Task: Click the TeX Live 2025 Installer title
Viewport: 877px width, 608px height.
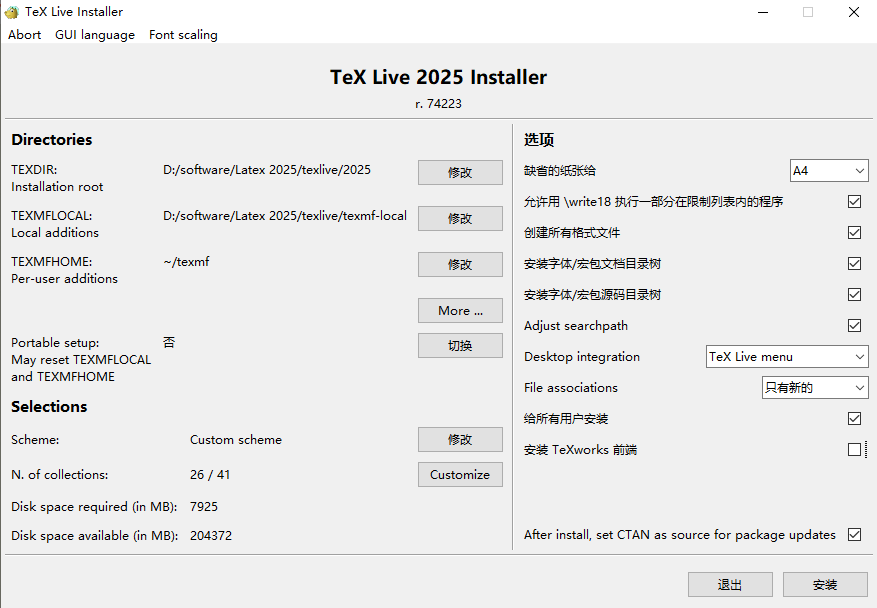Action: [438, 77]
